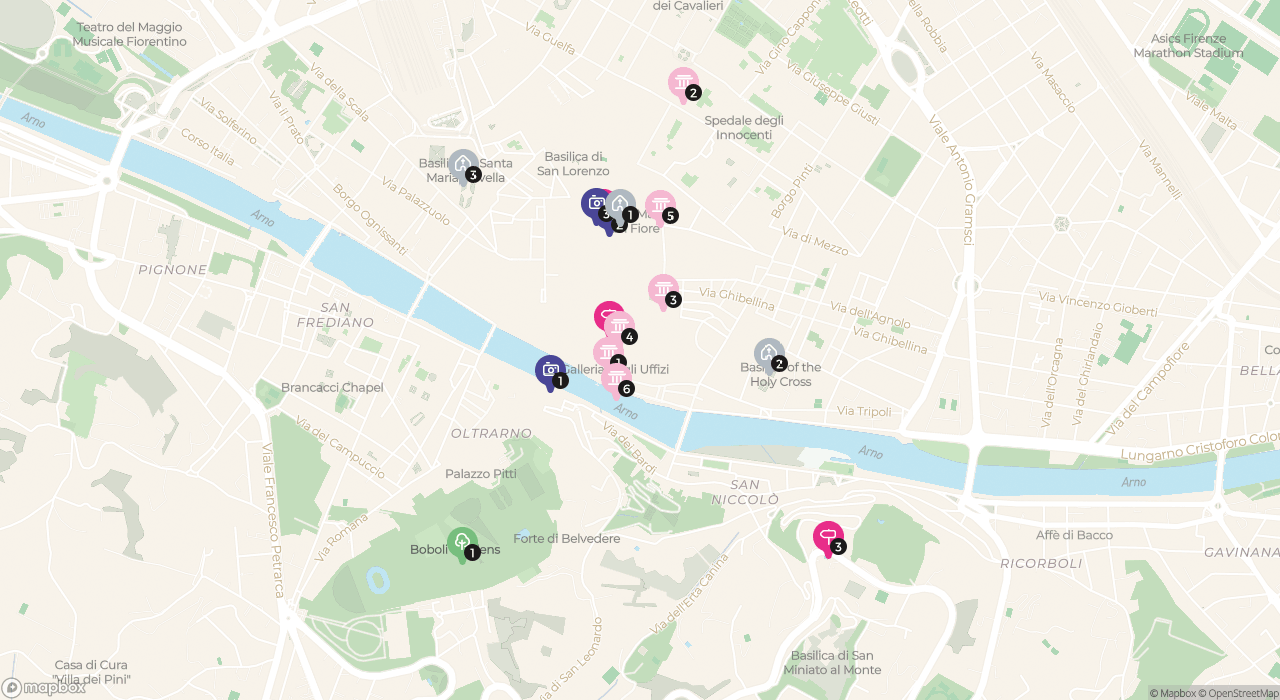Select gray church marker 3 at Santa Maria Novella
1280x700 pixels.
click(463, 167)
